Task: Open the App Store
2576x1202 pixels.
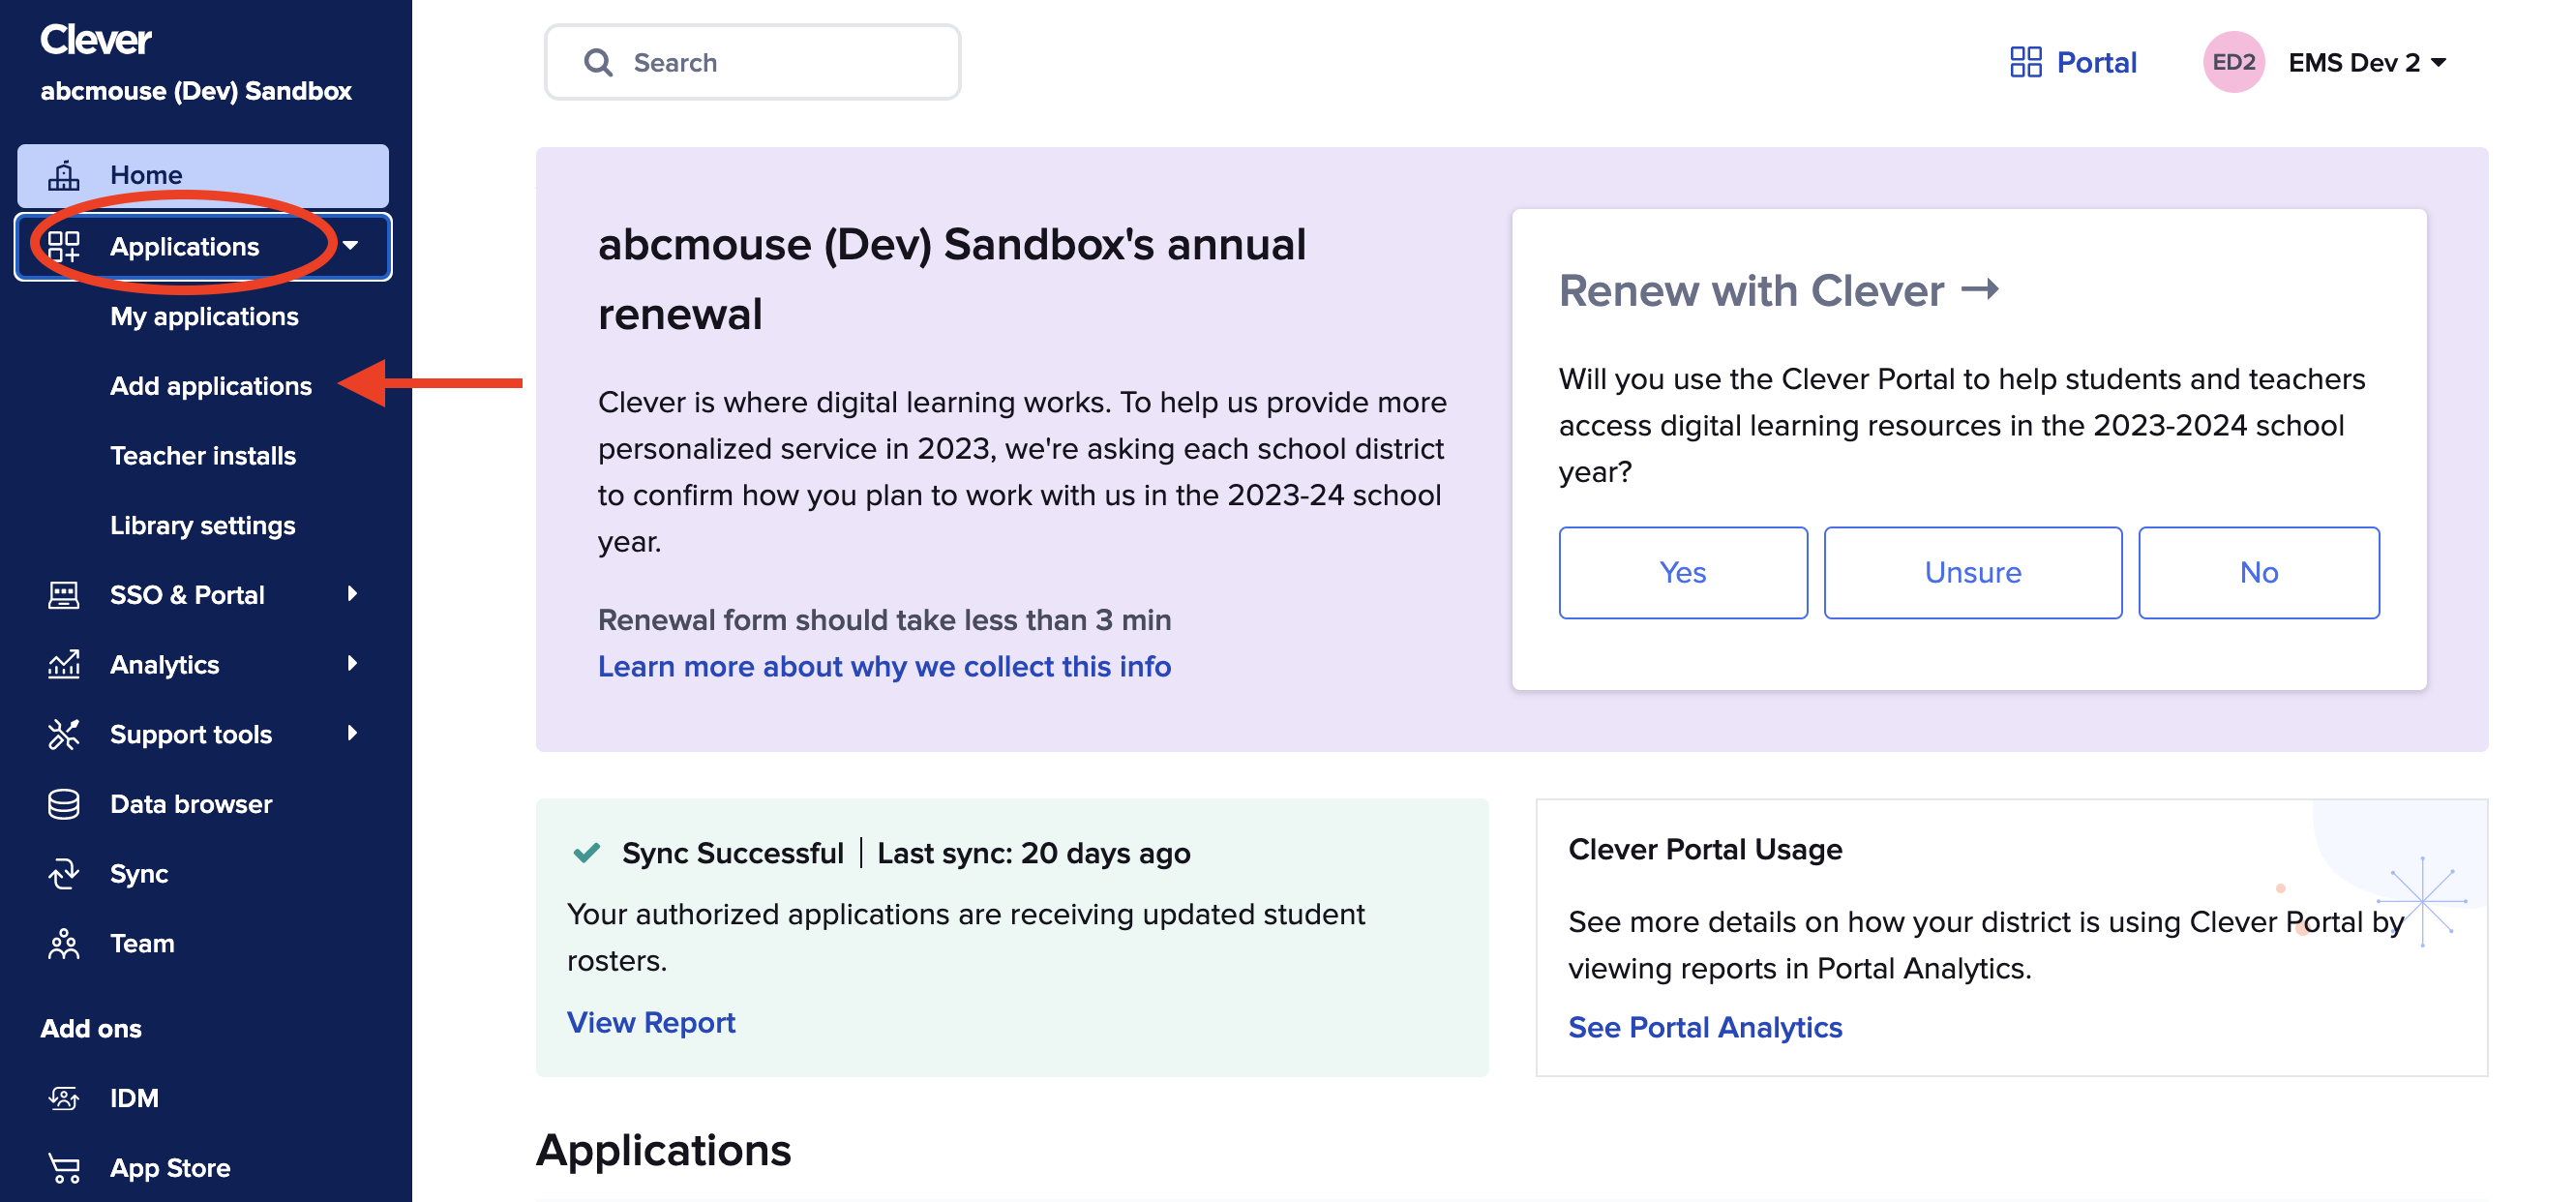Action: tap(170, 1168)
